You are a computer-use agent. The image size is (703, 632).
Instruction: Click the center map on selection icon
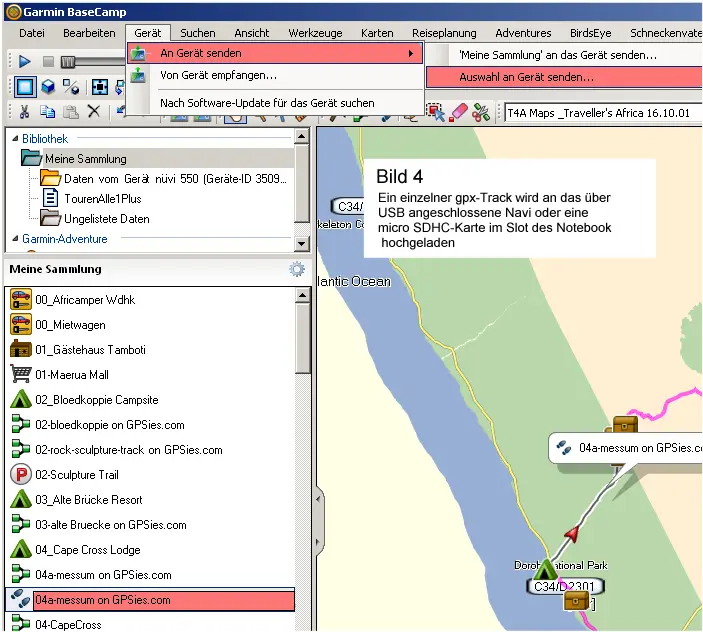coord(100,87)
